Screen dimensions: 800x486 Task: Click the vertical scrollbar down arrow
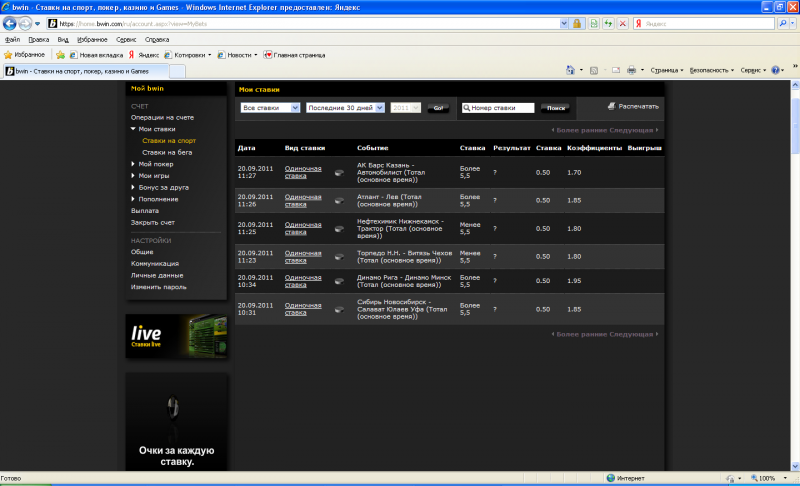795,466
